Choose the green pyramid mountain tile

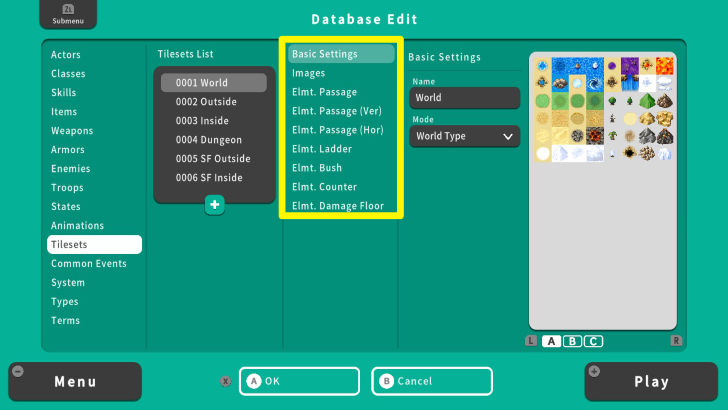click(x=647, y=101)
